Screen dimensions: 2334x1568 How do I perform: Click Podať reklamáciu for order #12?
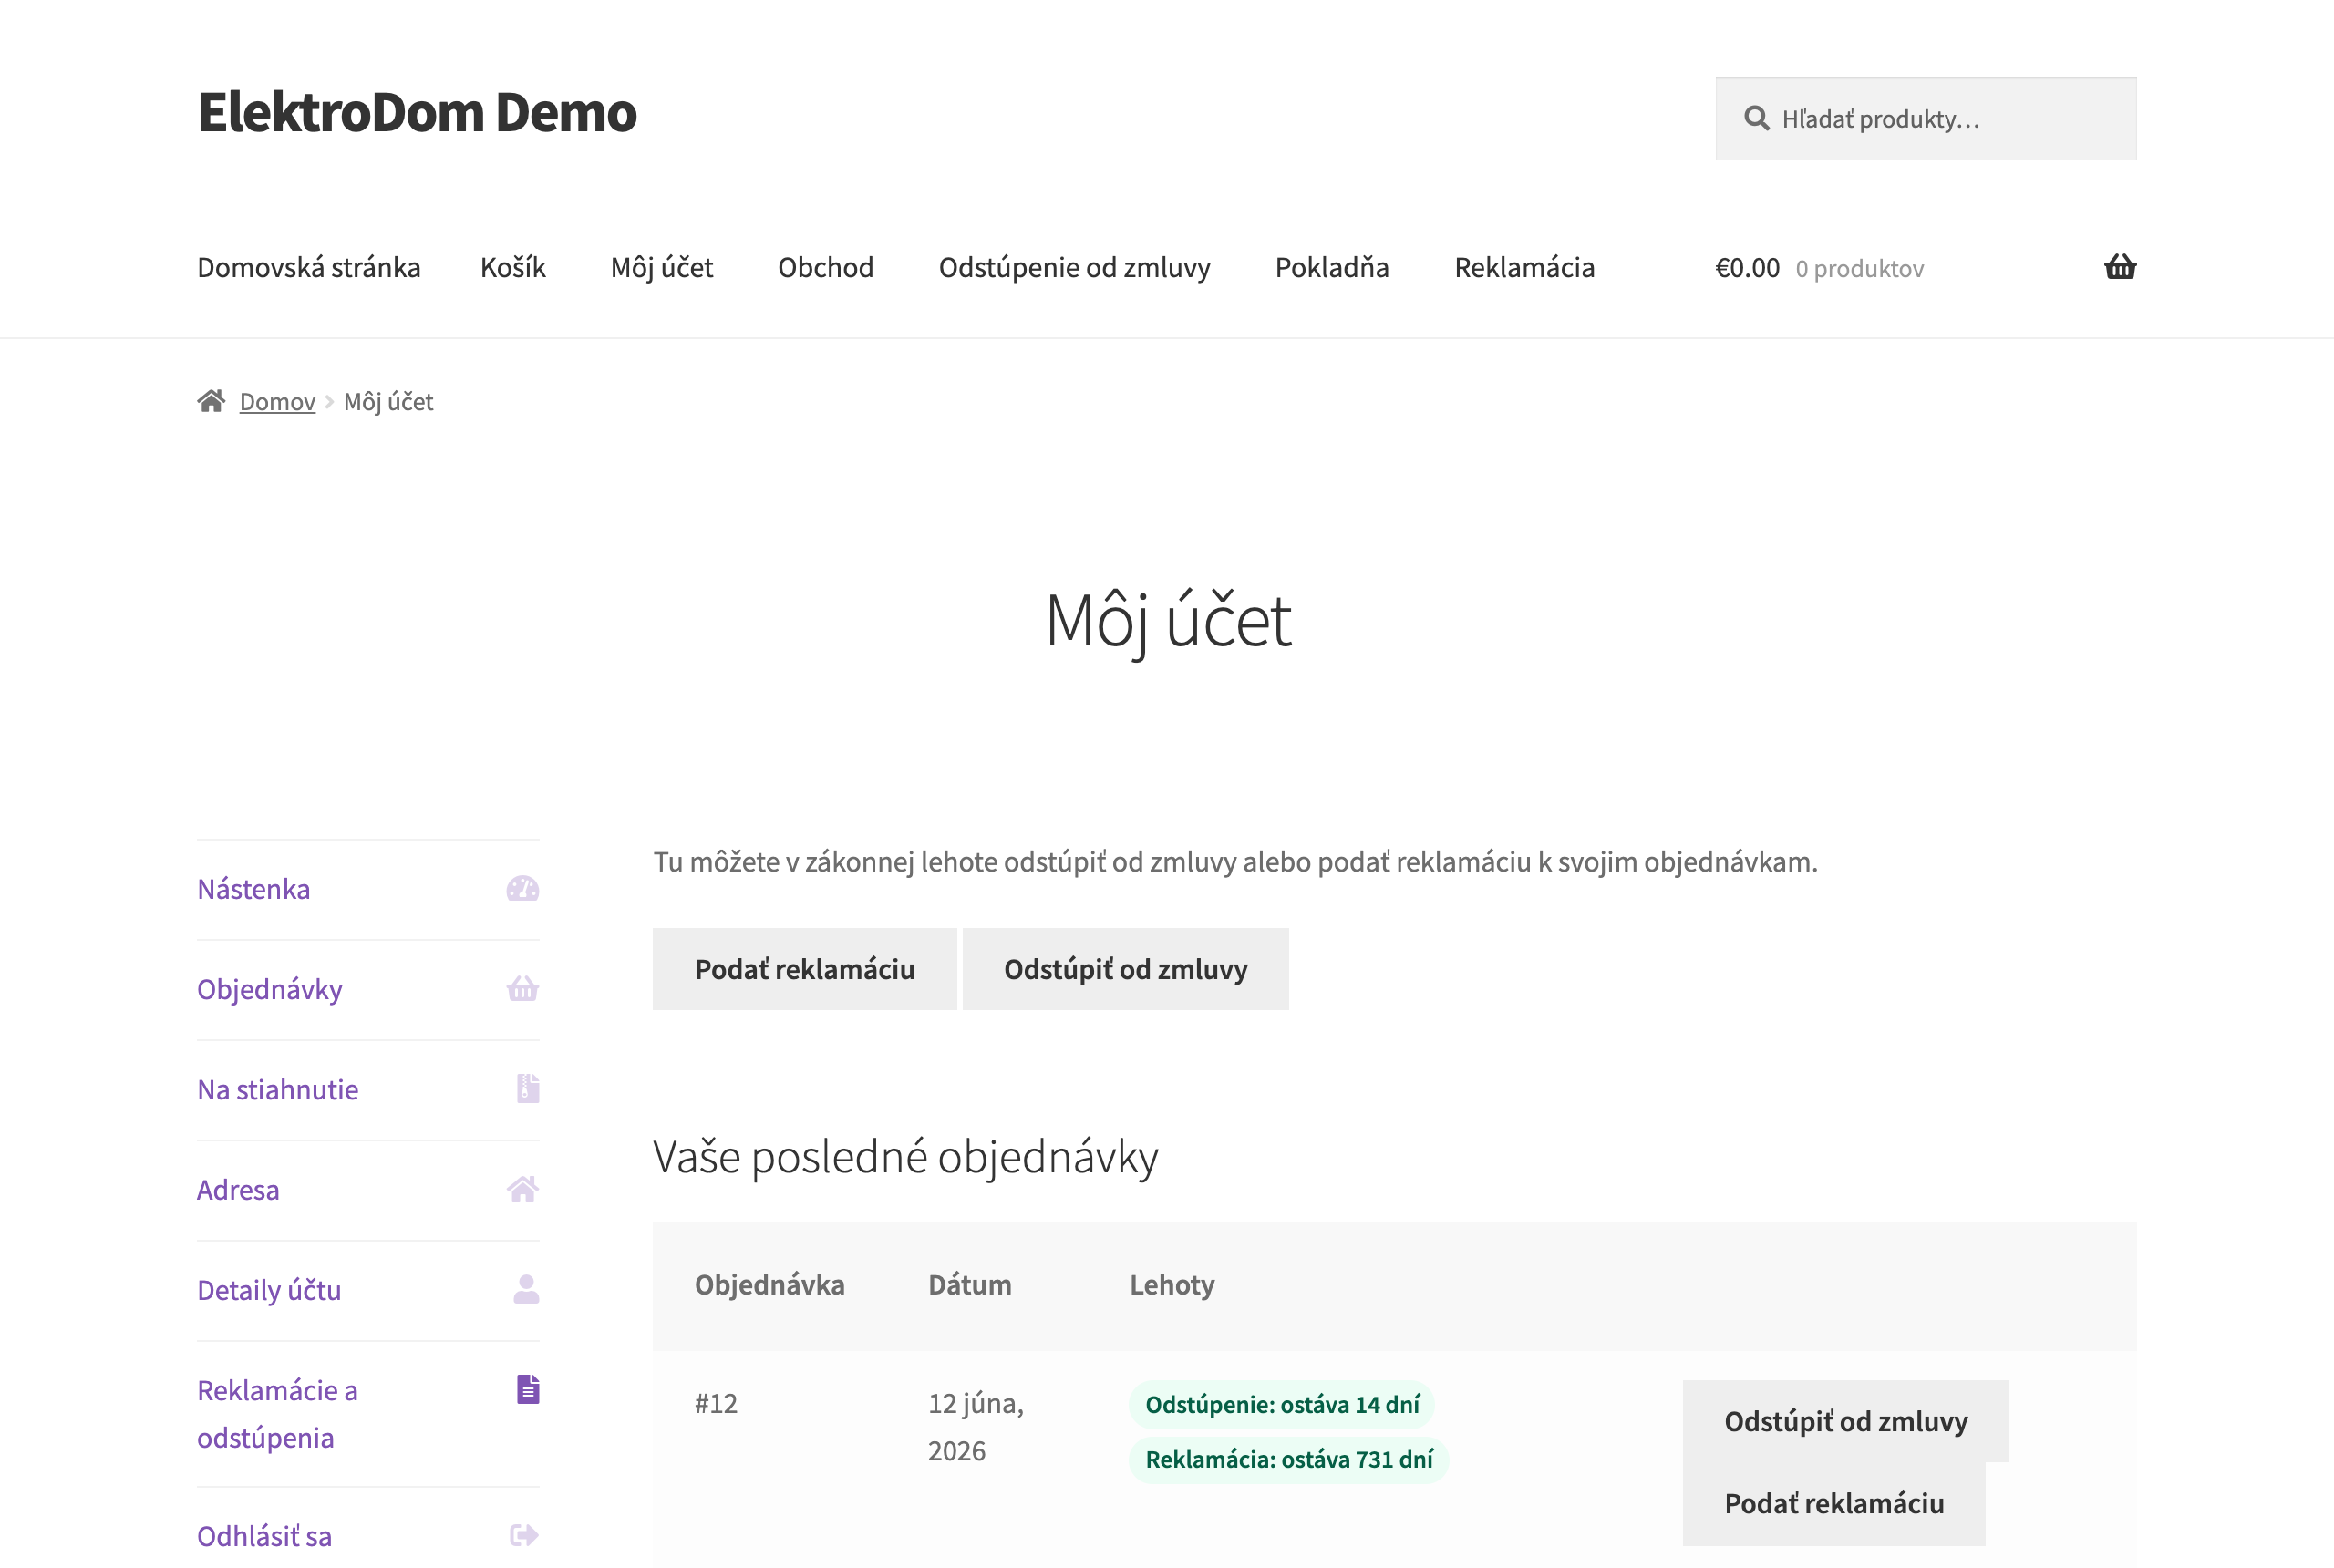[1834, 1503]
